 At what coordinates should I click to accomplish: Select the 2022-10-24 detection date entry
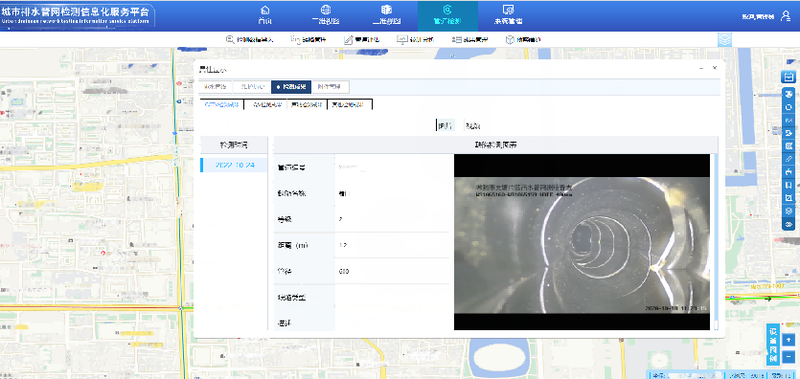click(234, 165)
